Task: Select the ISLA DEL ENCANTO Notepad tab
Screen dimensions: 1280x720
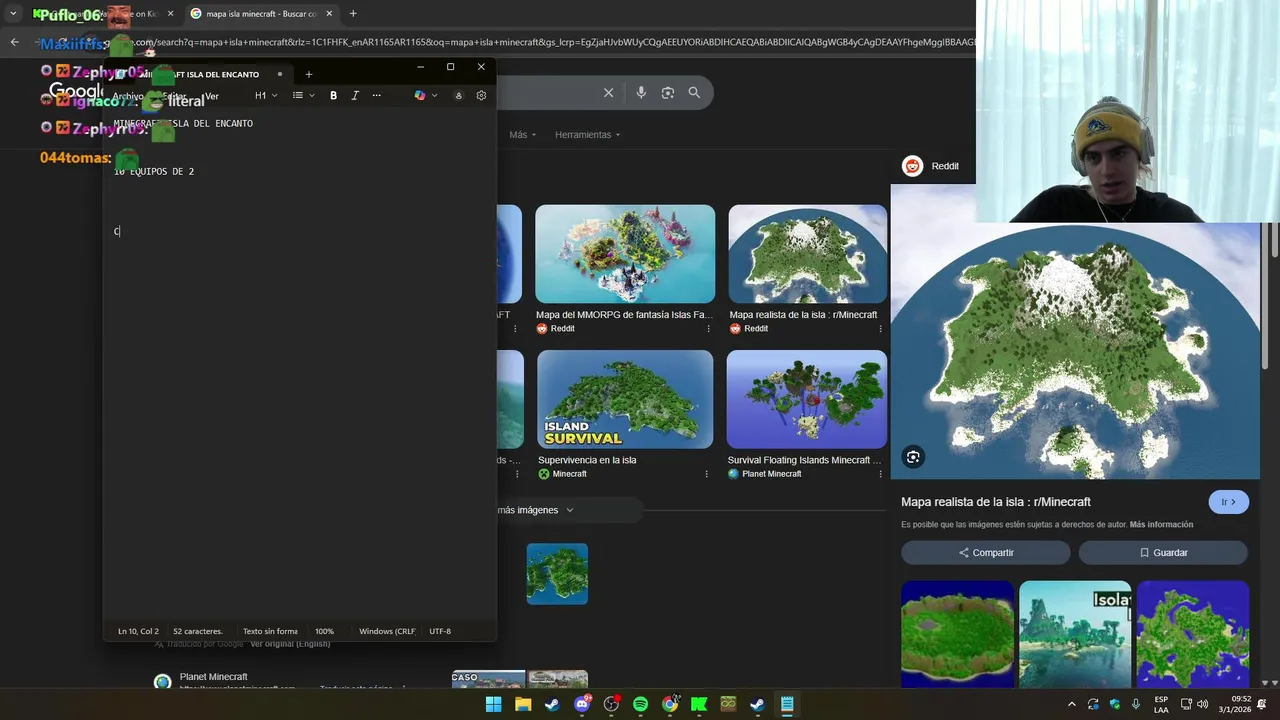Action: click(x=200, y=74)
